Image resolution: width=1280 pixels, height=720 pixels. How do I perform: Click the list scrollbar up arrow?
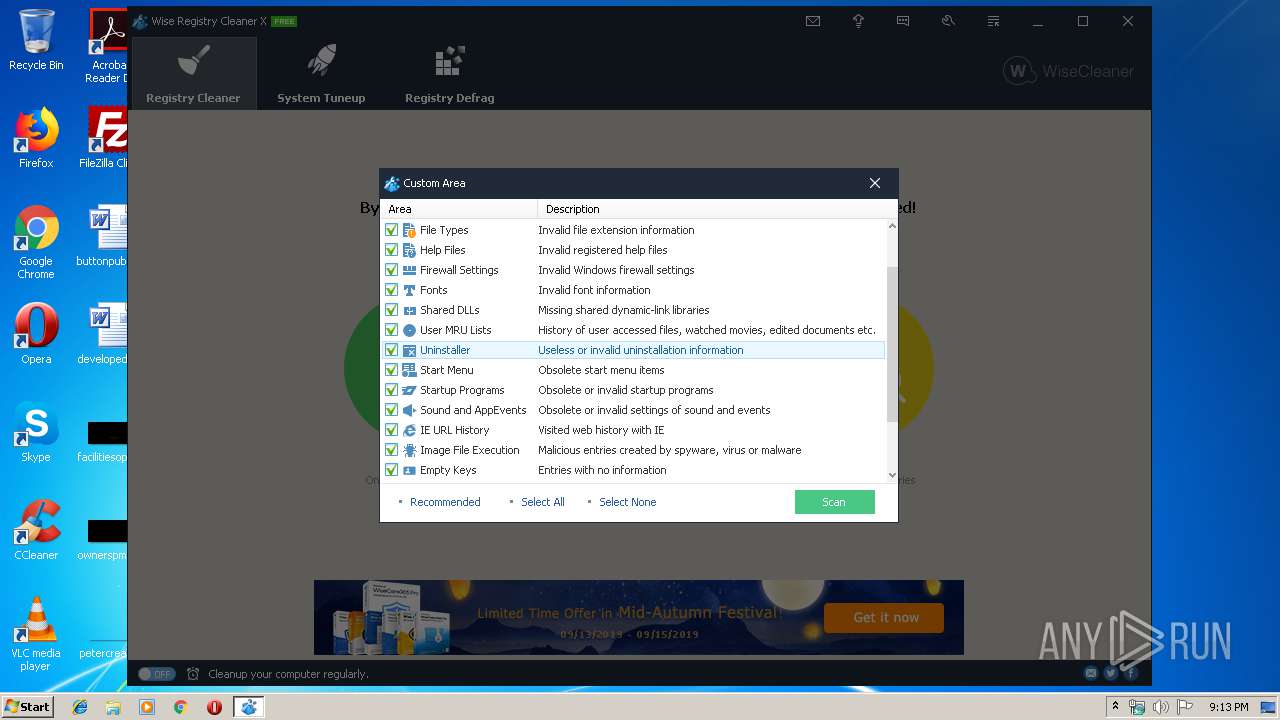pos(892,226)
